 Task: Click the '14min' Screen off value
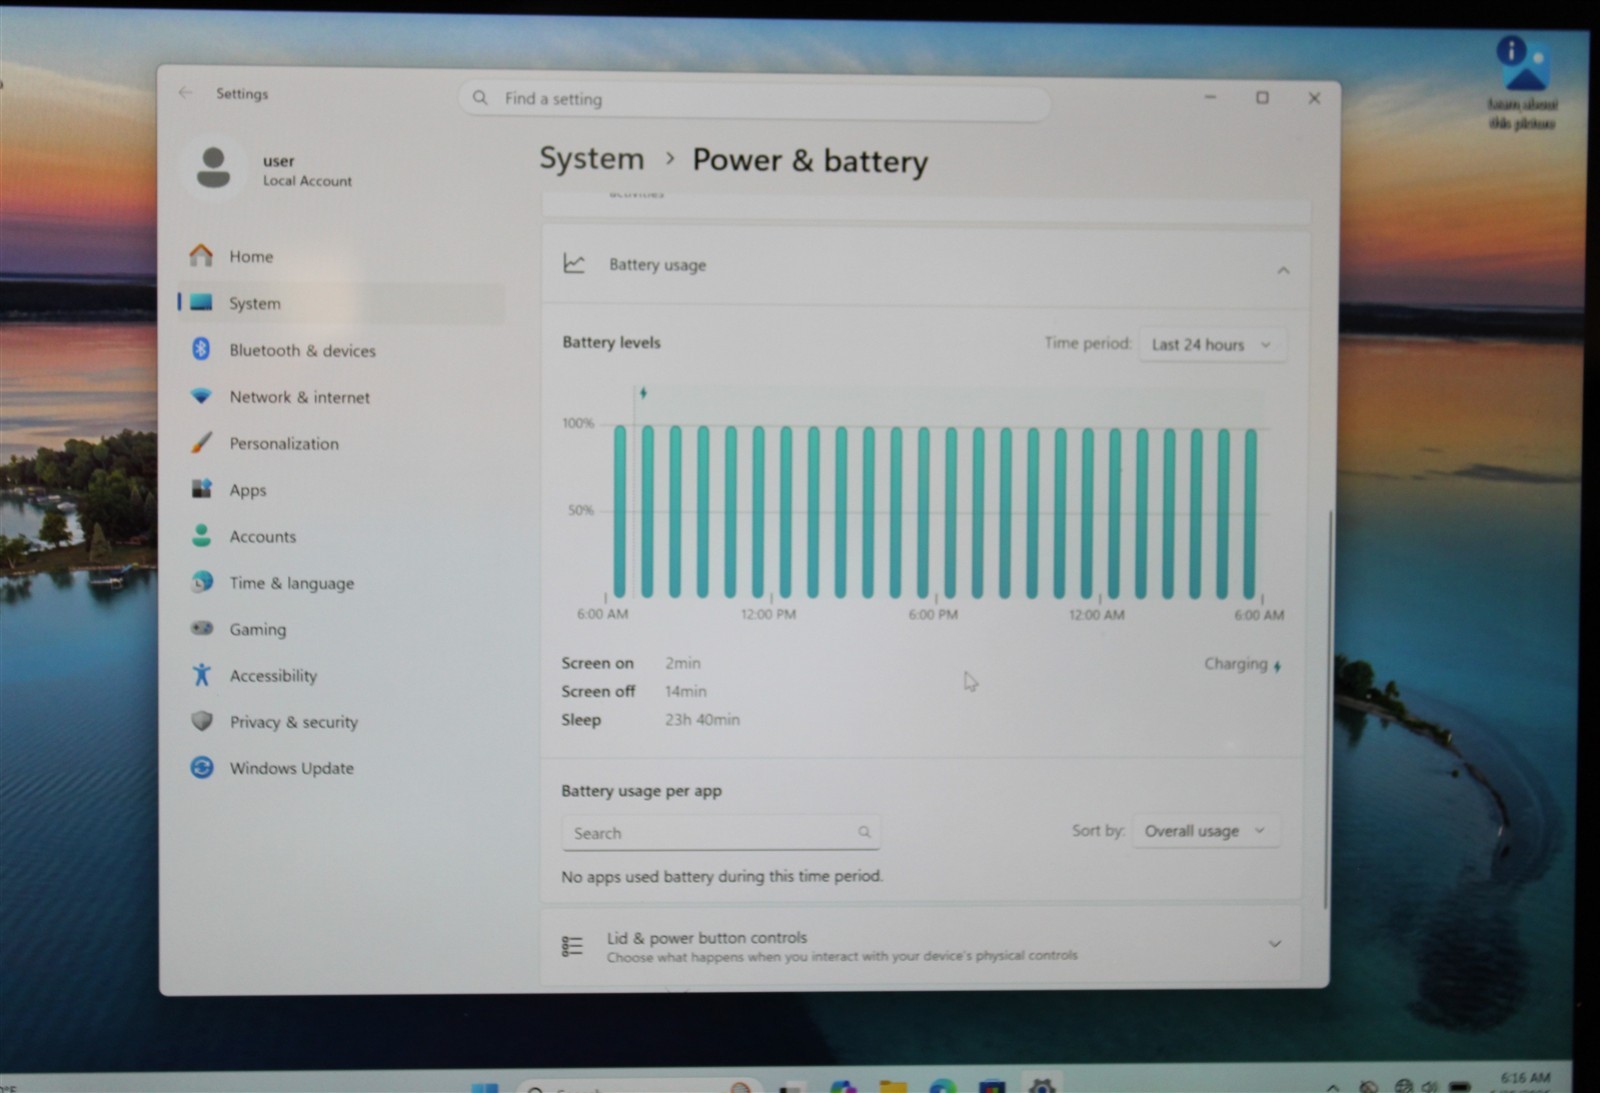(x=686, y=691)
